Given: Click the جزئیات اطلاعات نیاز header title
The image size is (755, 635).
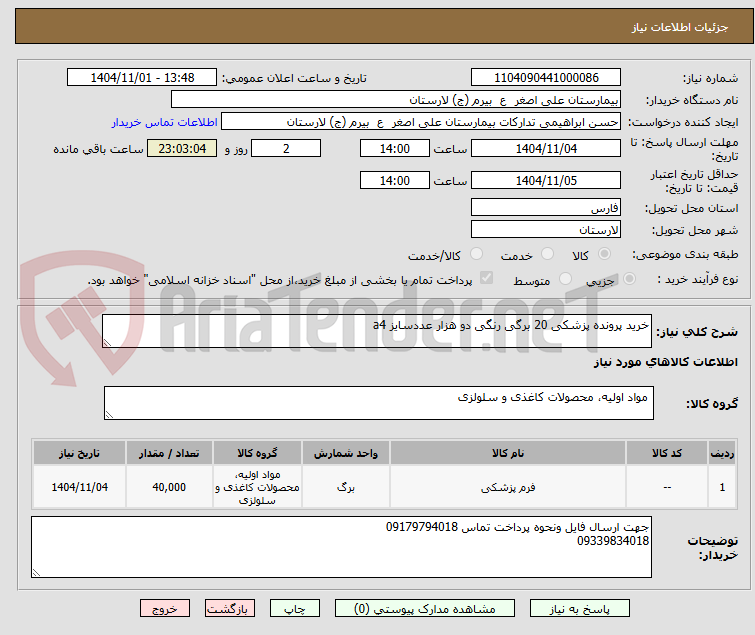Looking at the screenshot, I should 679,27.
